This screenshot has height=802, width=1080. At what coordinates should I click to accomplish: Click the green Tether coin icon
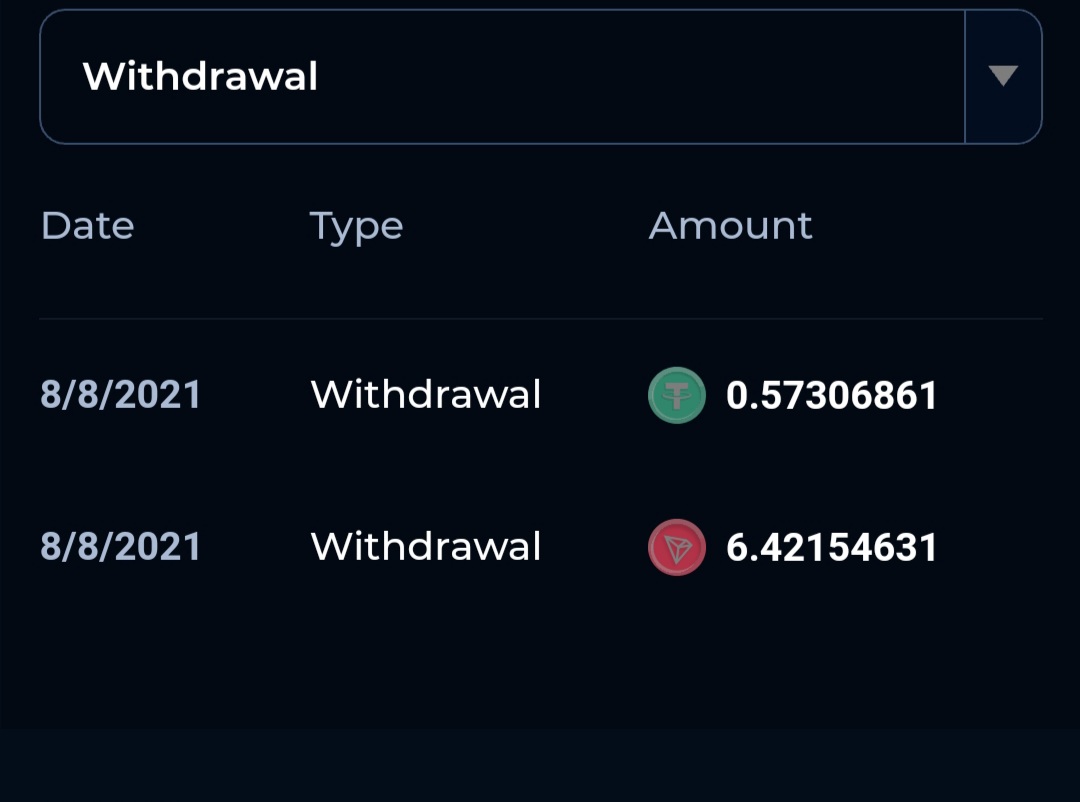tap(677, 395)
